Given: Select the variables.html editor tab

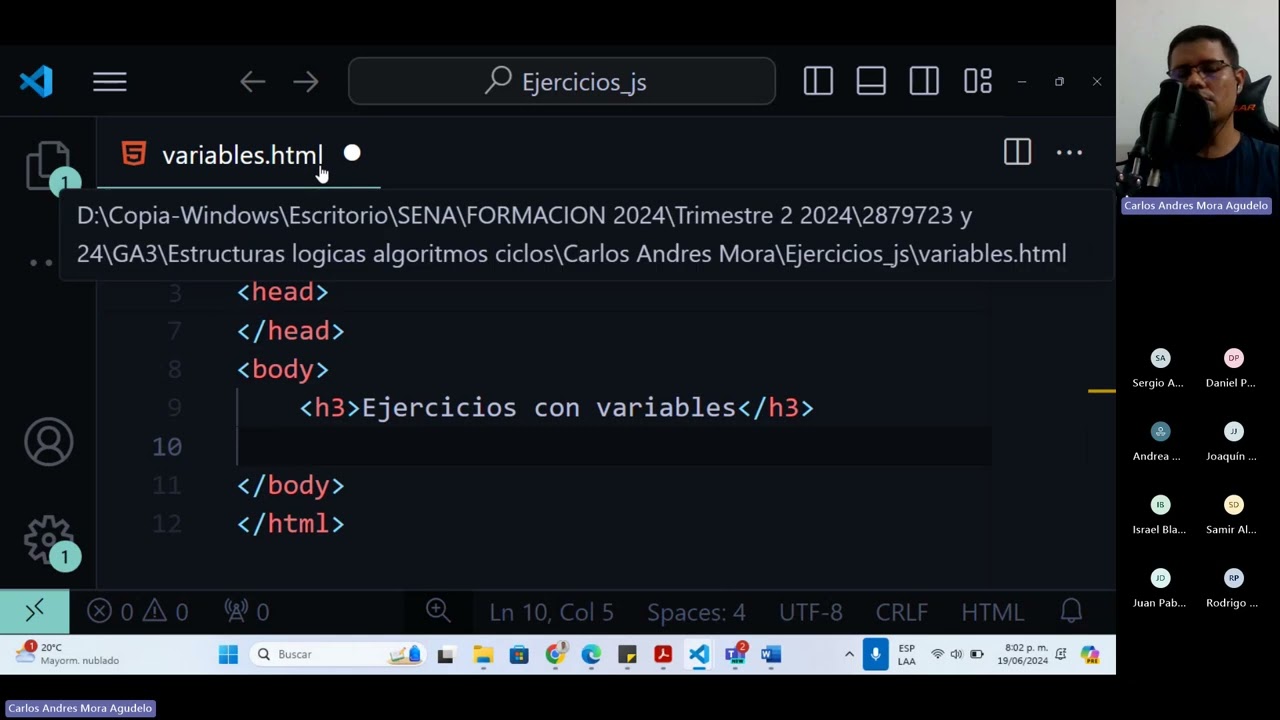Looking at the screenshot, I should point(238,155).
